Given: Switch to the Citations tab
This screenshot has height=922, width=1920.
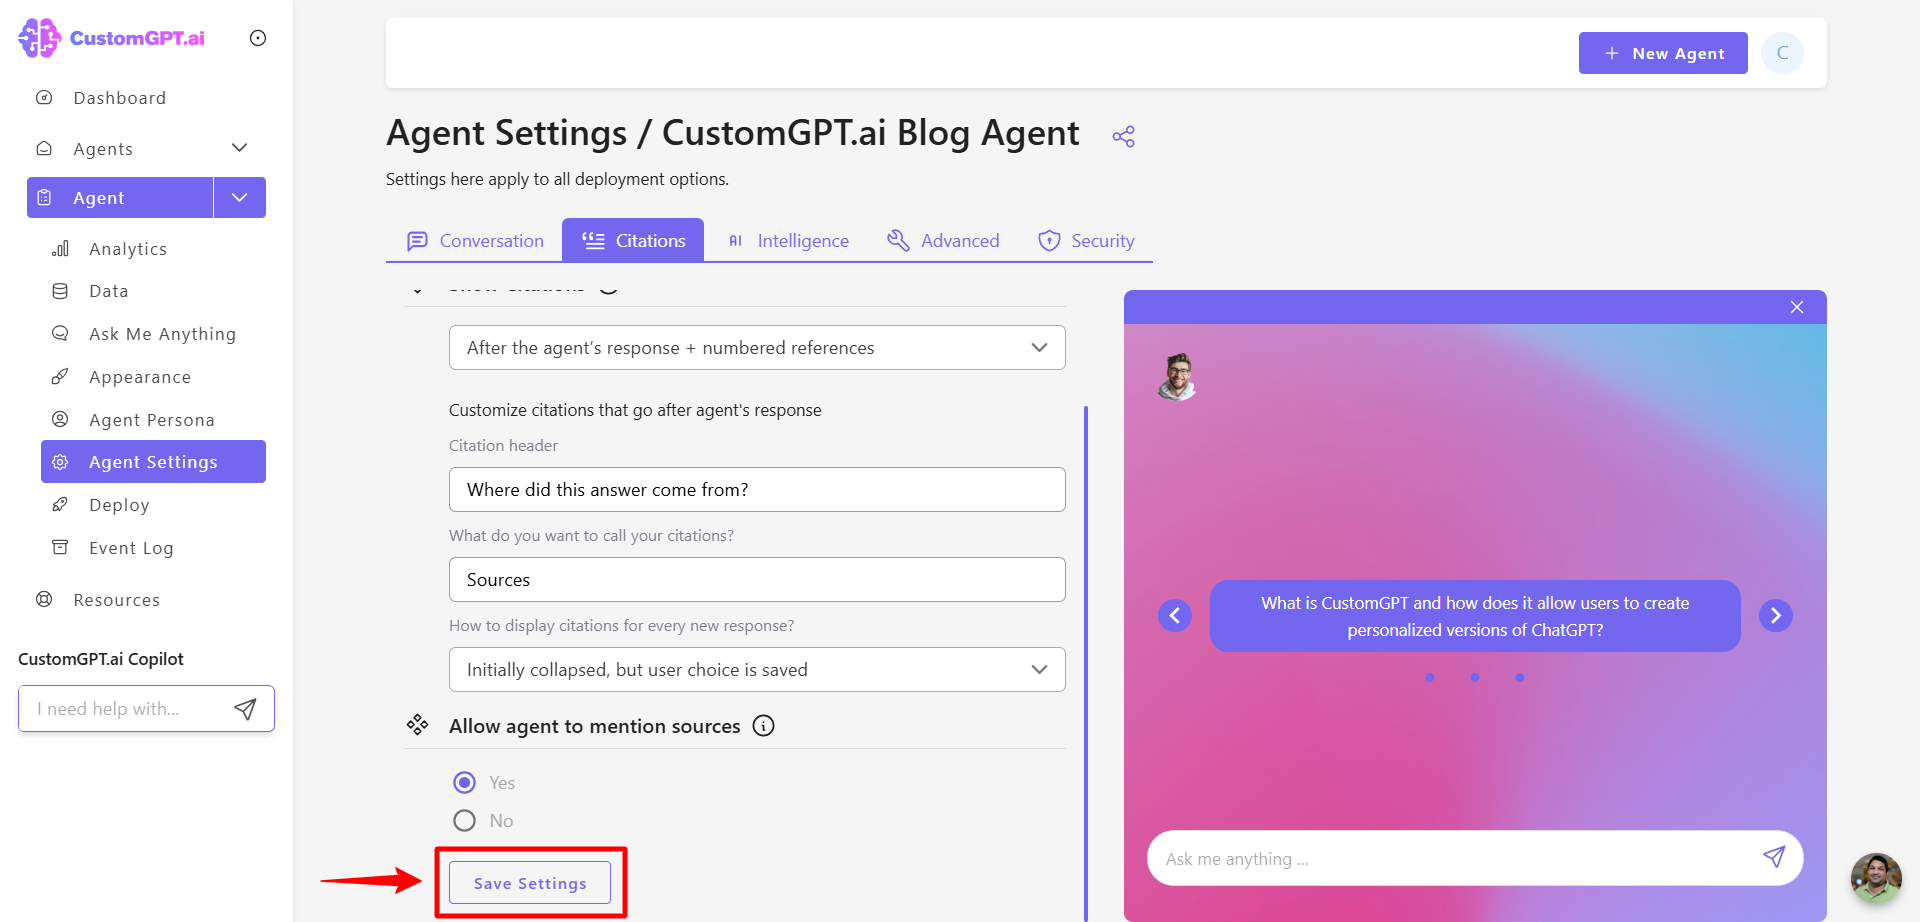Looking at the screenshot, I should [633, 241].
